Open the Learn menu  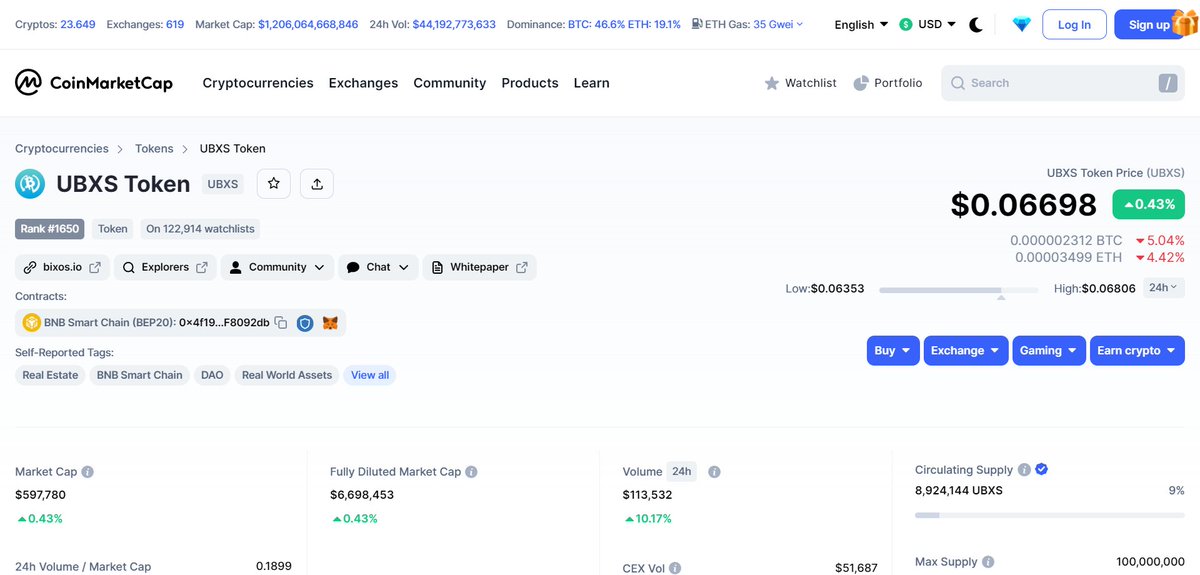pos(591,83)
